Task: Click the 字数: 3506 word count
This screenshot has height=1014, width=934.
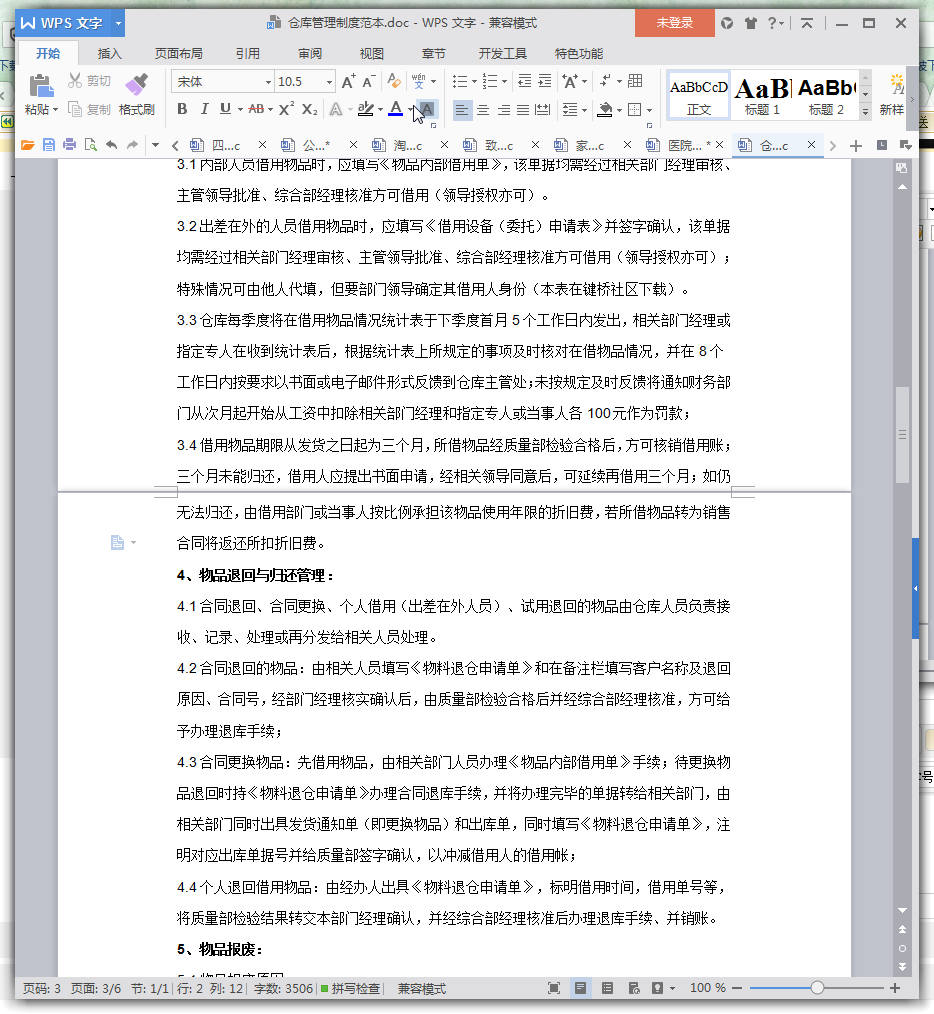Action: click(283, 989)
